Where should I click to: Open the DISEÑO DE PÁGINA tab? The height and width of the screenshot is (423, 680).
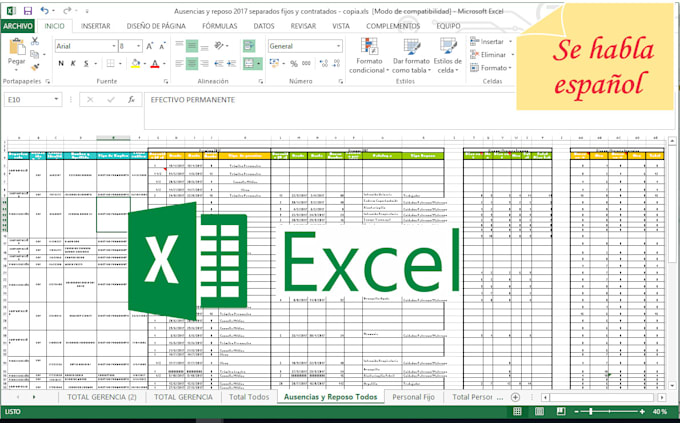pyautogui.click(x=156, y=26)
